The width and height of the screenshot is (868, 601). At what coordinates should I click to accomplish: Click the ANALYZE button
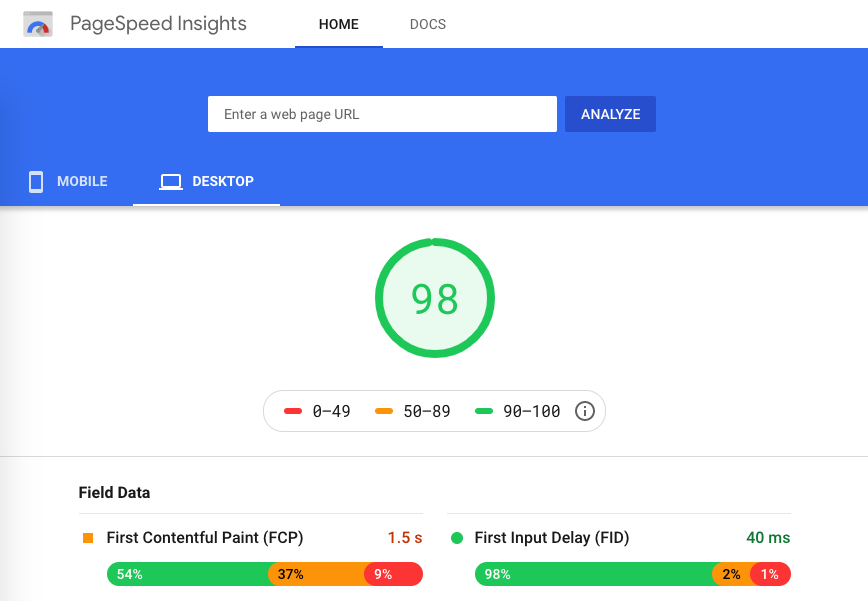point(610,114)
